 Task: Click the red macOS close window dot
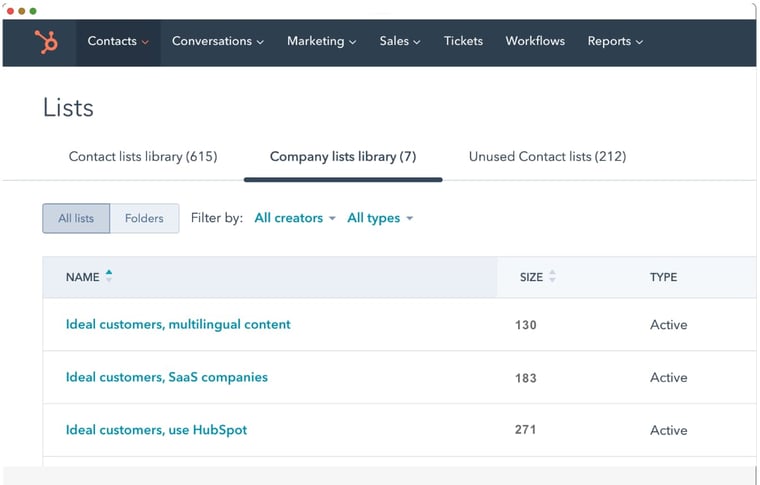tap(10, 10)
